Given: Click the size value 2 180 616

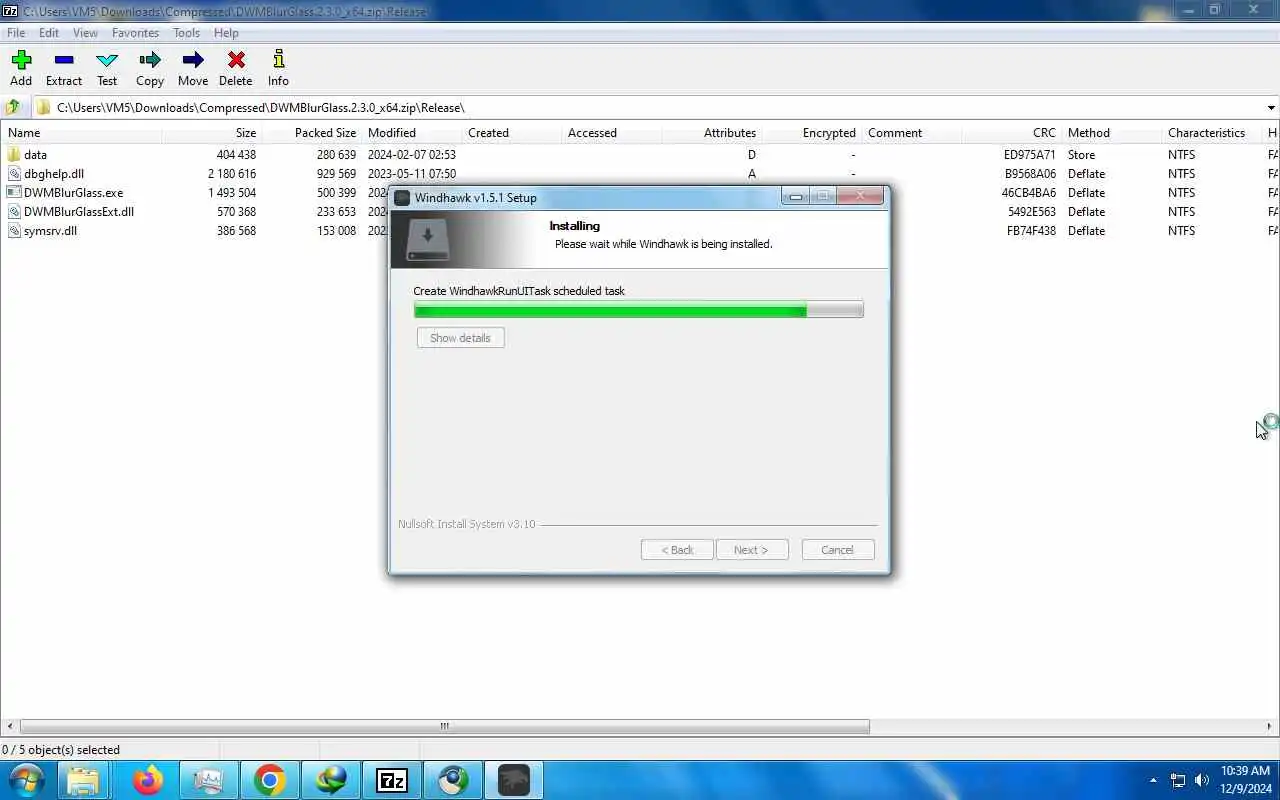Looking at the screenshot, I should pyautogui.click(x=232, y=174).
